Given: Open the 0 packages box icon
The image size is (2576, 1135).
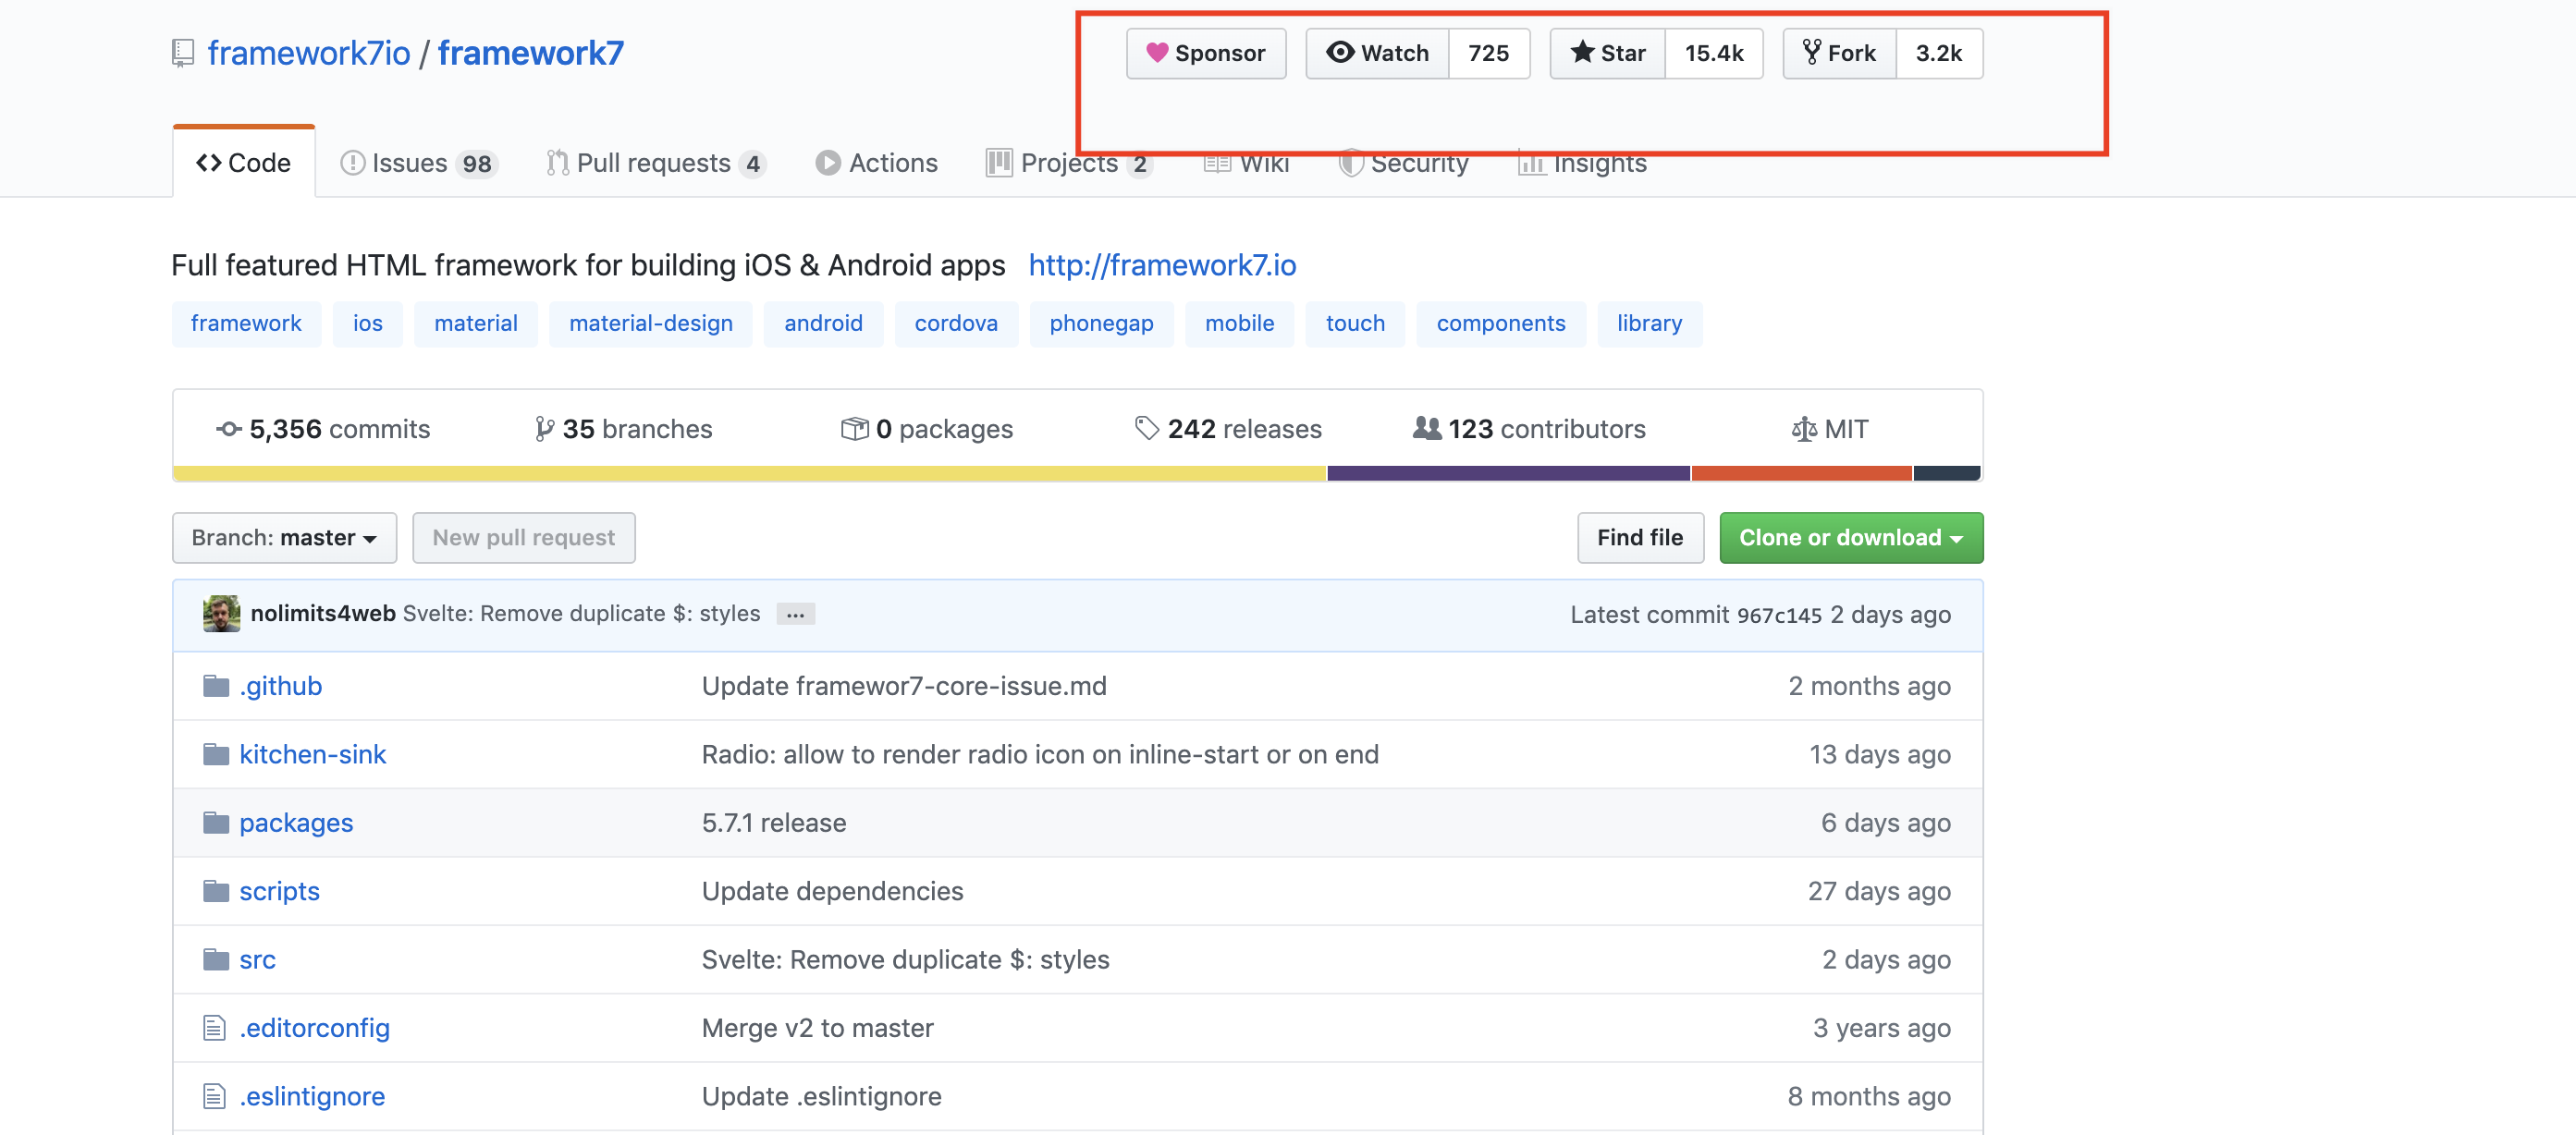Looking at the screenshot, I should pos(854,429).
